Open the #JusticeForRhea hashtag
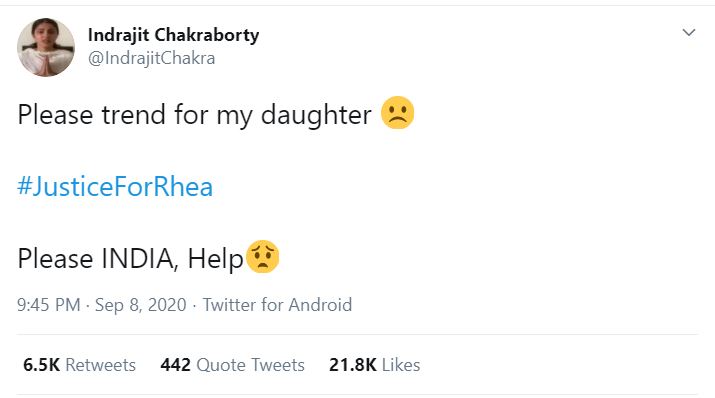 (x=115, y=186)
